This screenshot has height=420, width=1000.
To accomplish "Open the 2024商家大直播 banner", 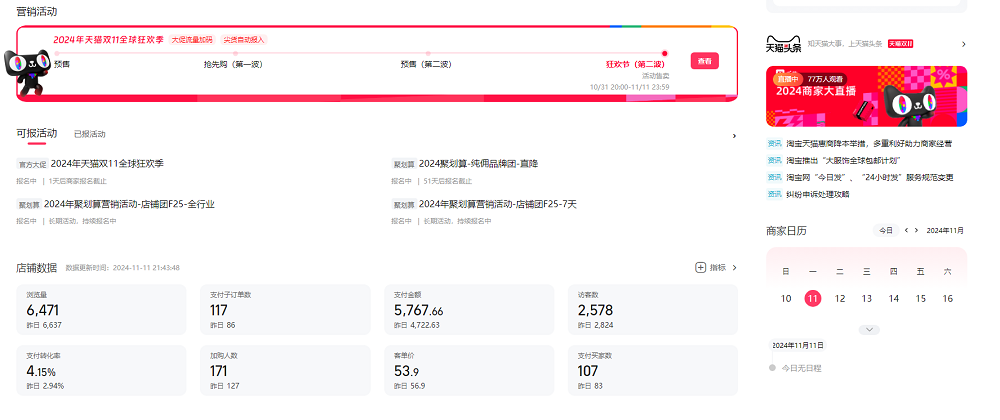I will point(866,97).
